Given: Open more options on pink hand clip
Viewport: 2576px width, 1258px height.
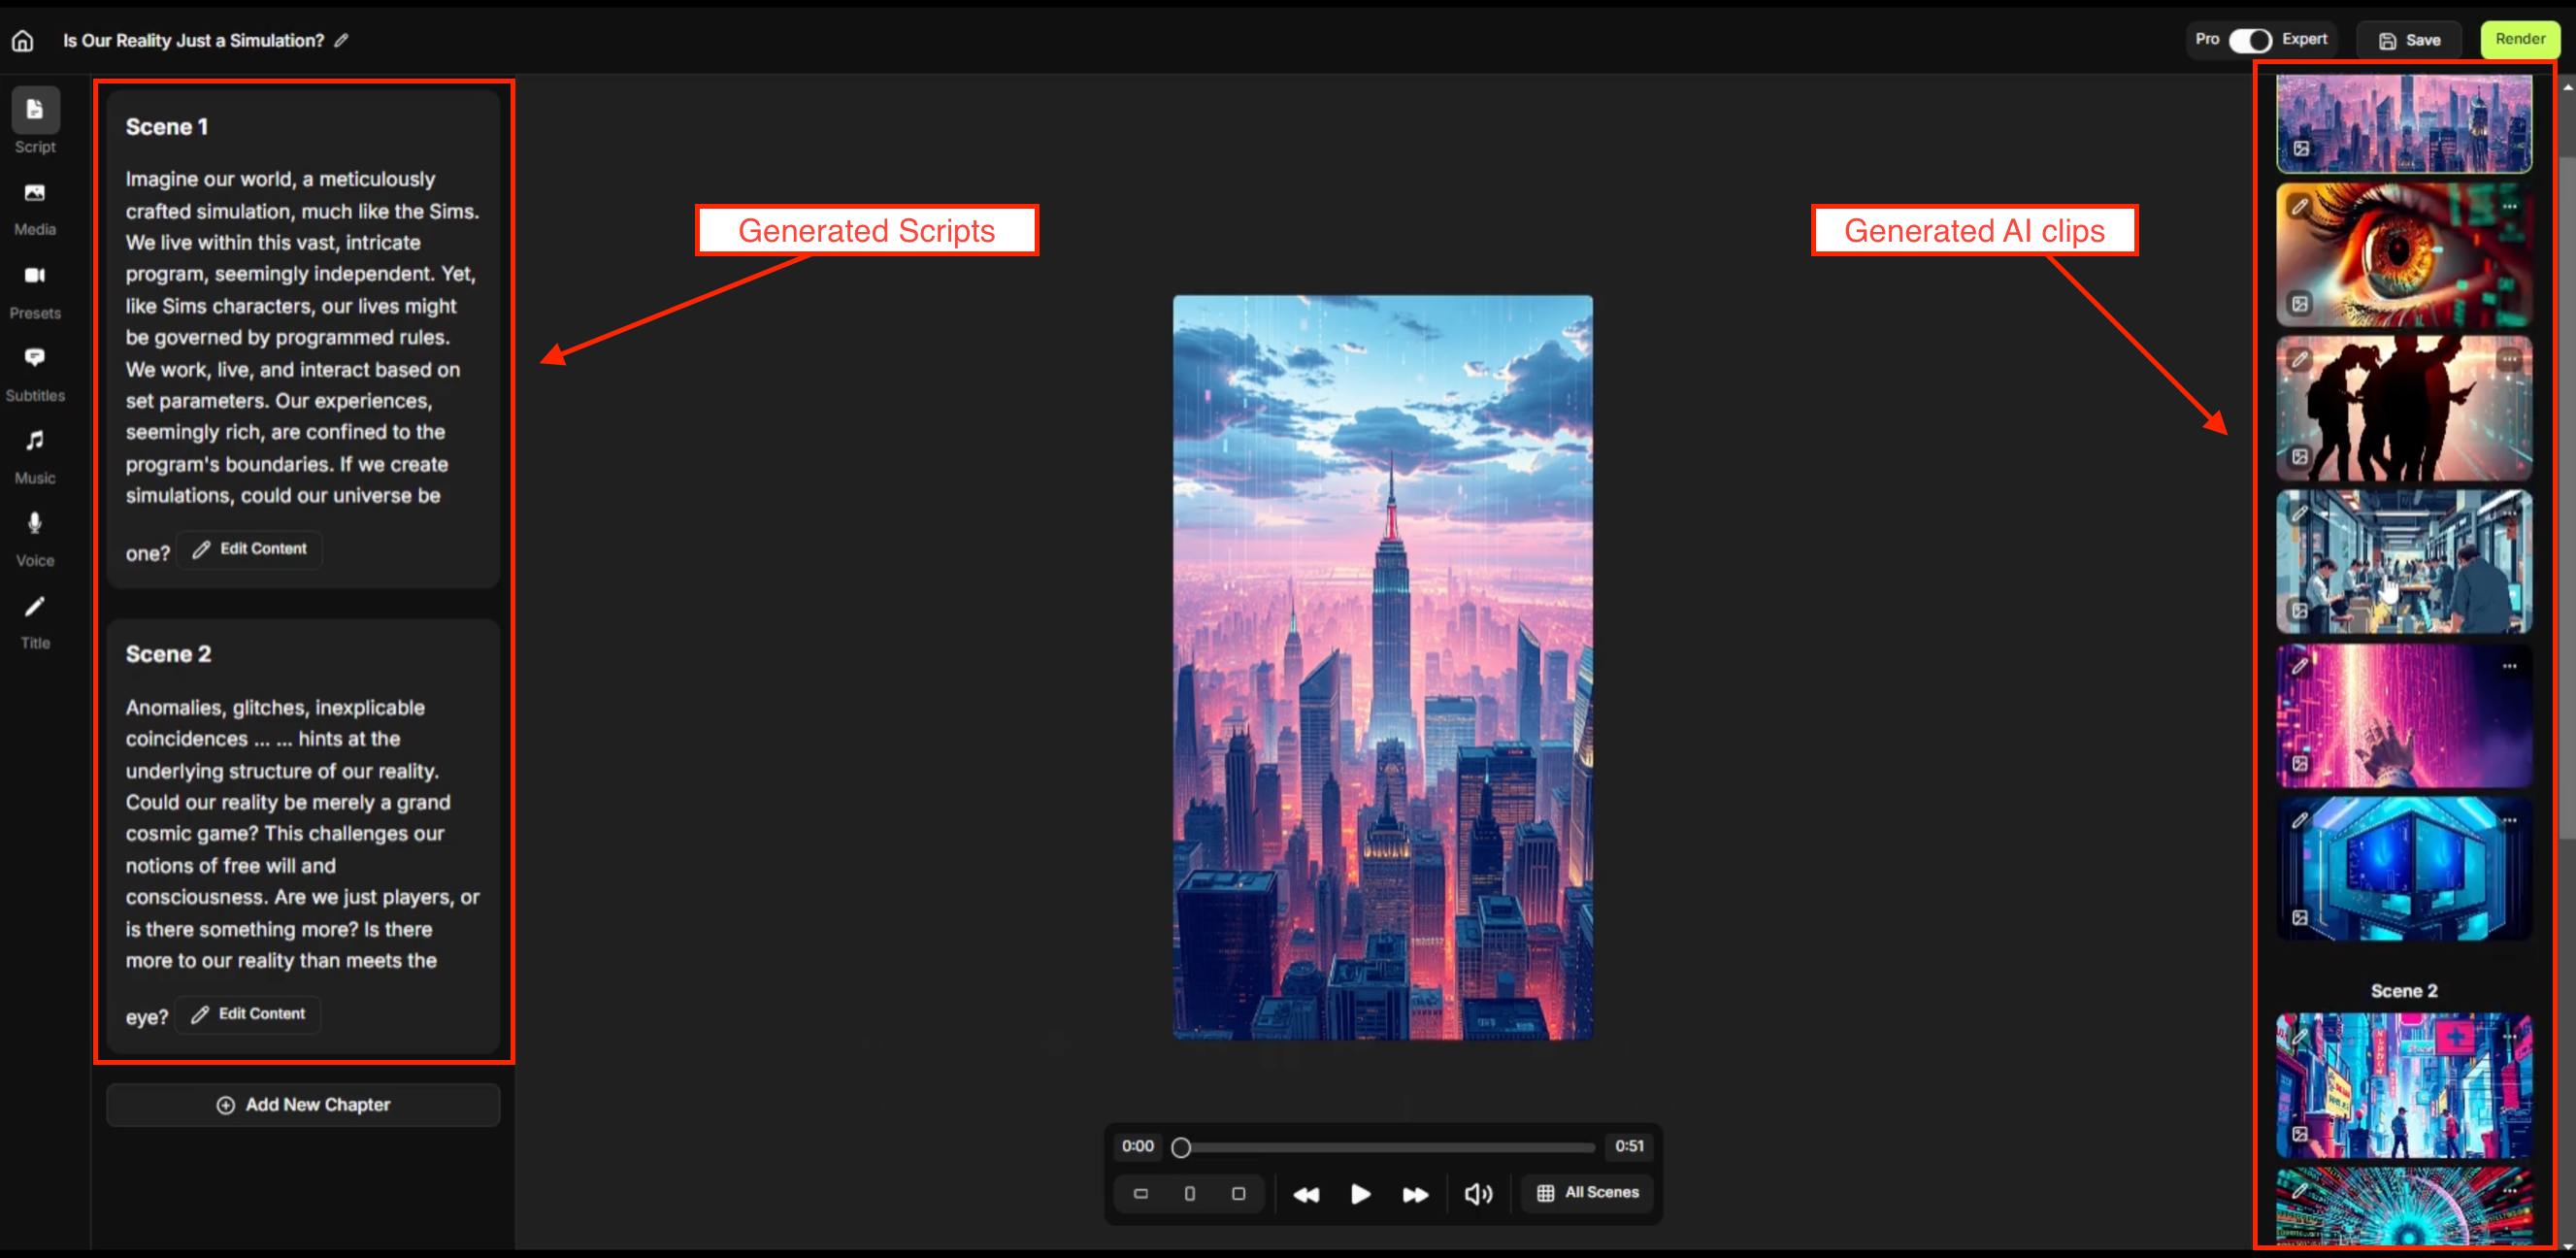Looking at the screenshot, I should coord(2509,666).
